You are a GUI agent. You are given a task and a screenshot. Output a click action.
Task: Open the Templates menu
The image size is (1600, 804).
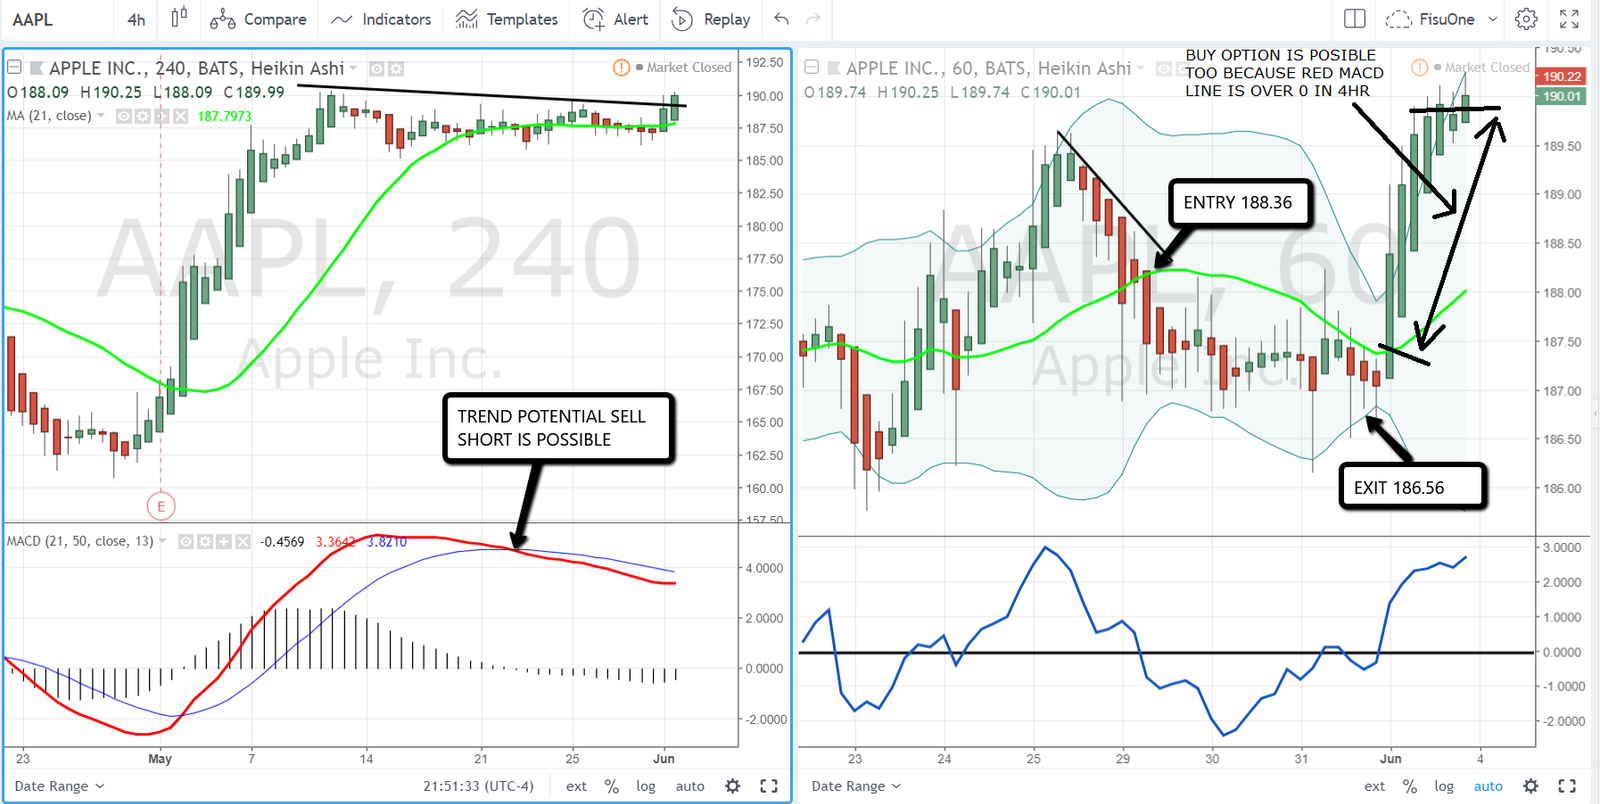507,19
